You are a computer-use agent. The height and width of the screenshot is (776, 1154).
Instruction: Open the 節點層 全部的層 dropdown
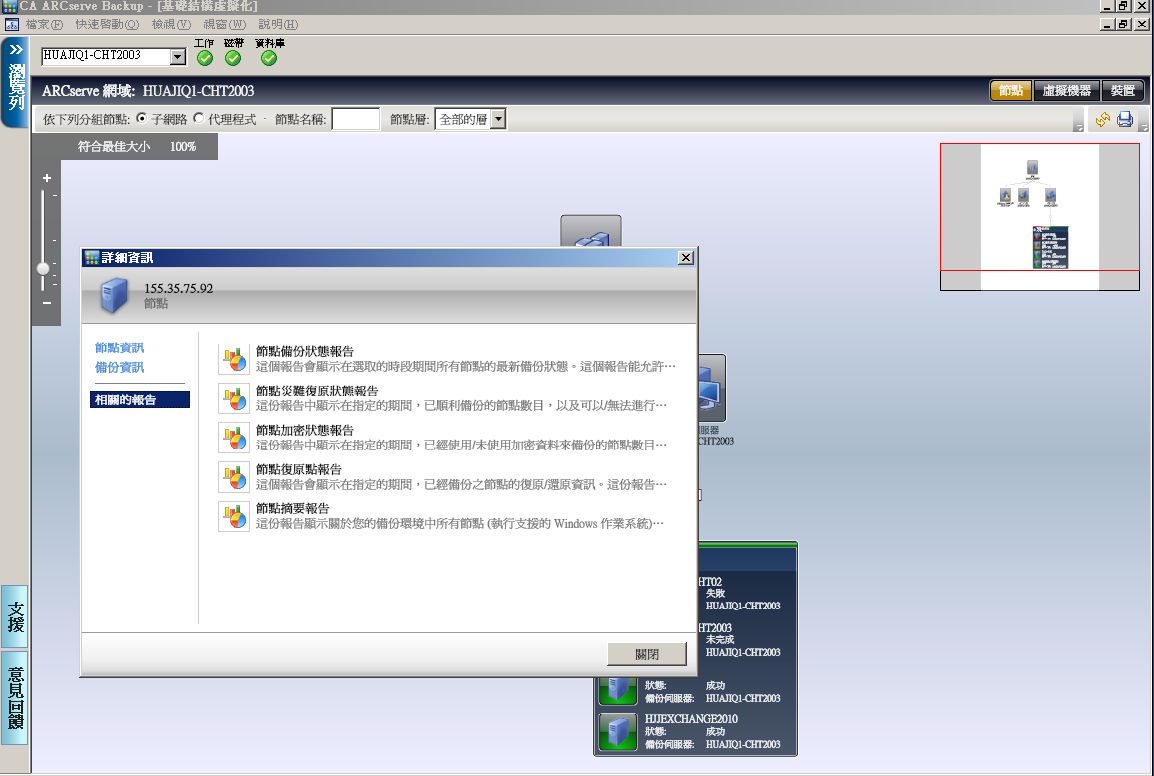(x=498, y=119)
